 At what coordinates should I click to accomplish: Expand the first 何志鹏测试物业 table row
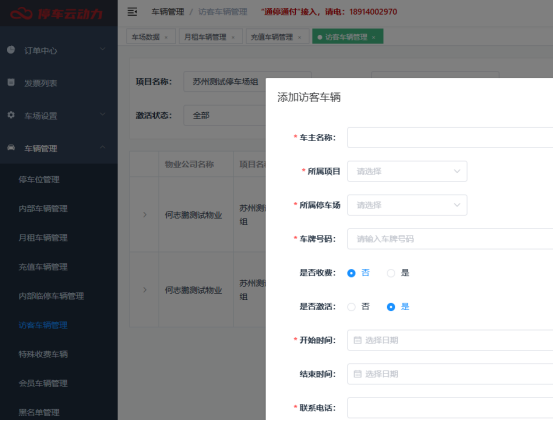145,215
